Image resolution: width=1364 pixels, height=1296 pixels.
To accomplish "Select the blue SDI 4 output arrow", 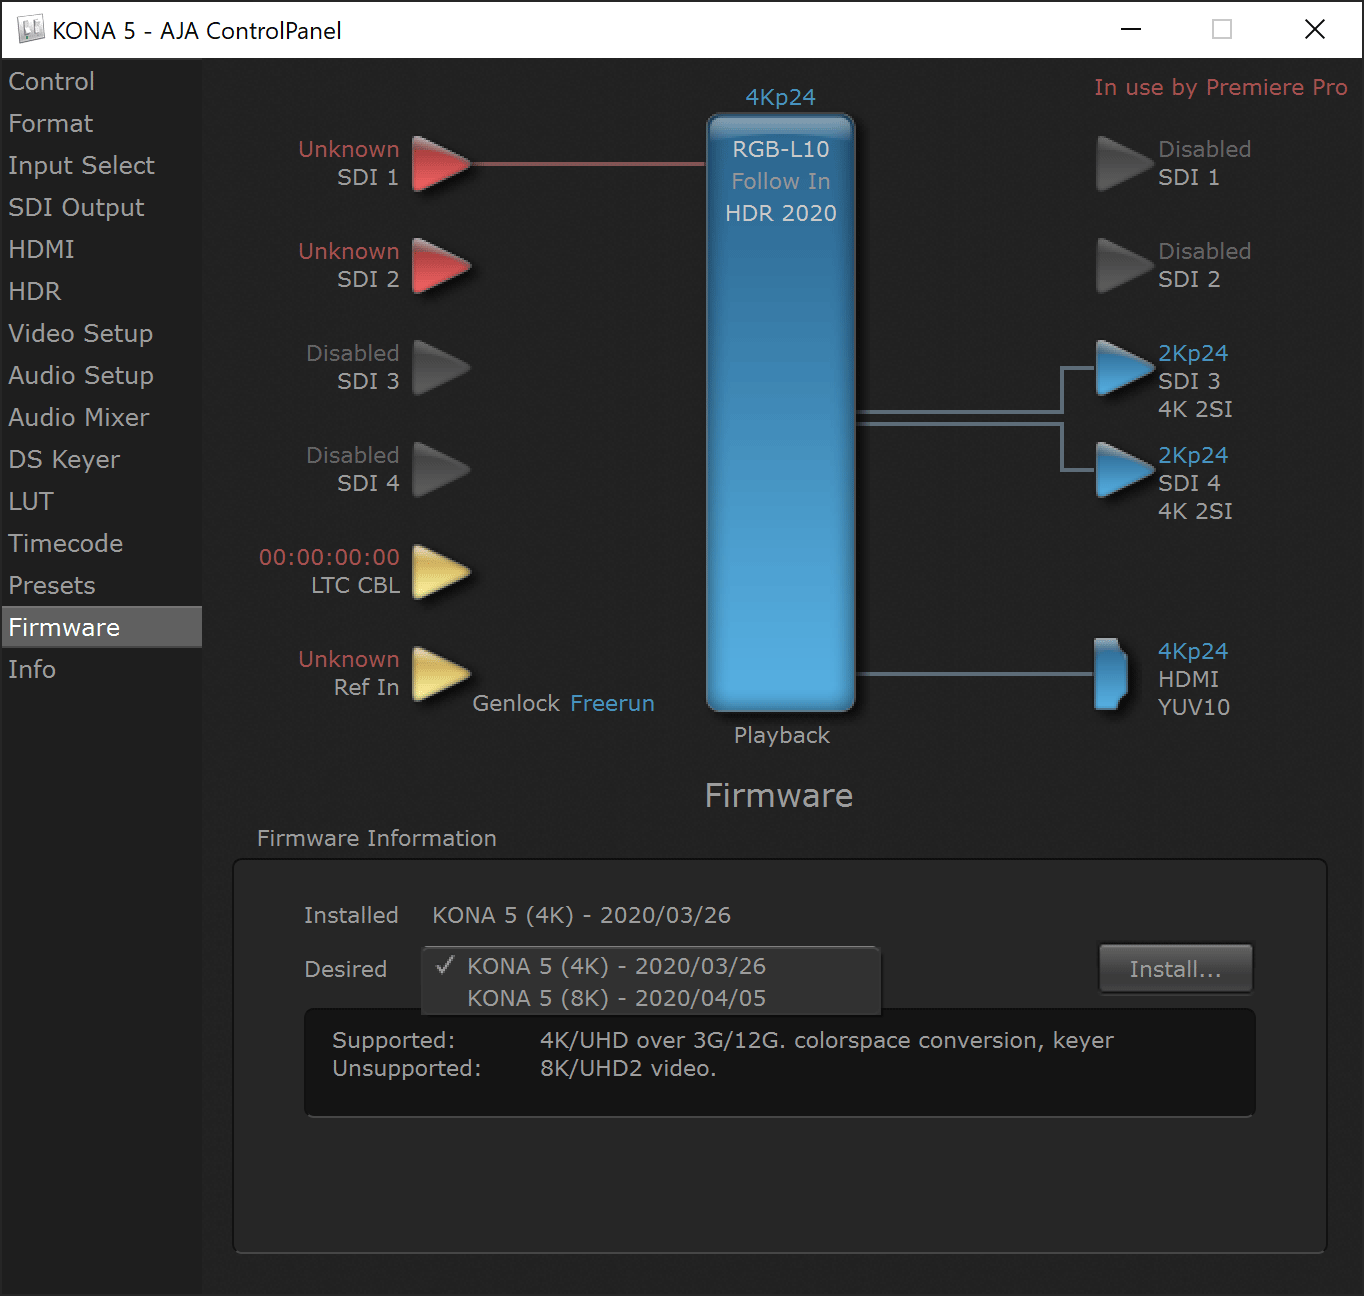I will (1125, 470).
